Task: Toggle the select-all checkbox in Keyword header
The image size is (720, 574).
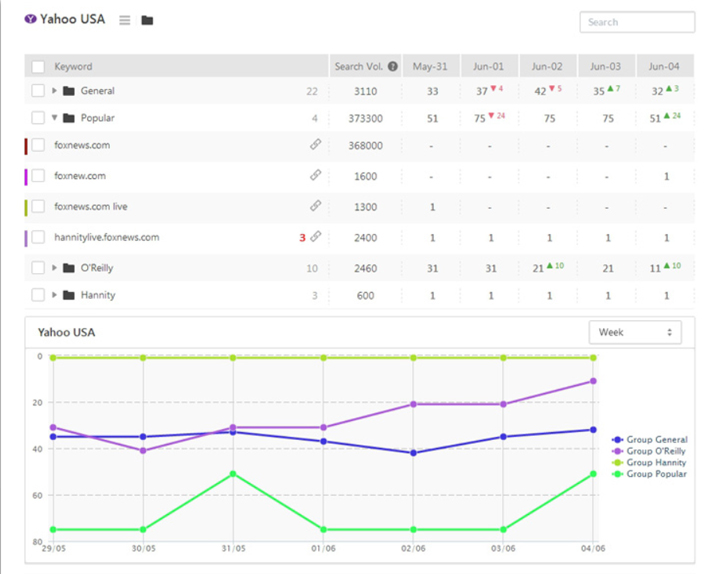Action: (38, 67)
